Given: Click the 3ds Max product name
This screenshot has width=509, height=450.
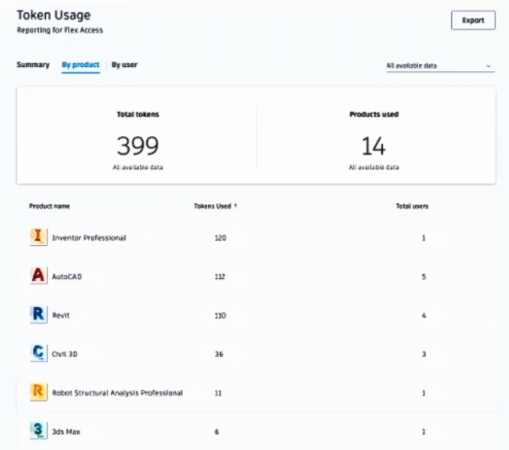Looking at the screenshot, I should [x=66, y=432].
